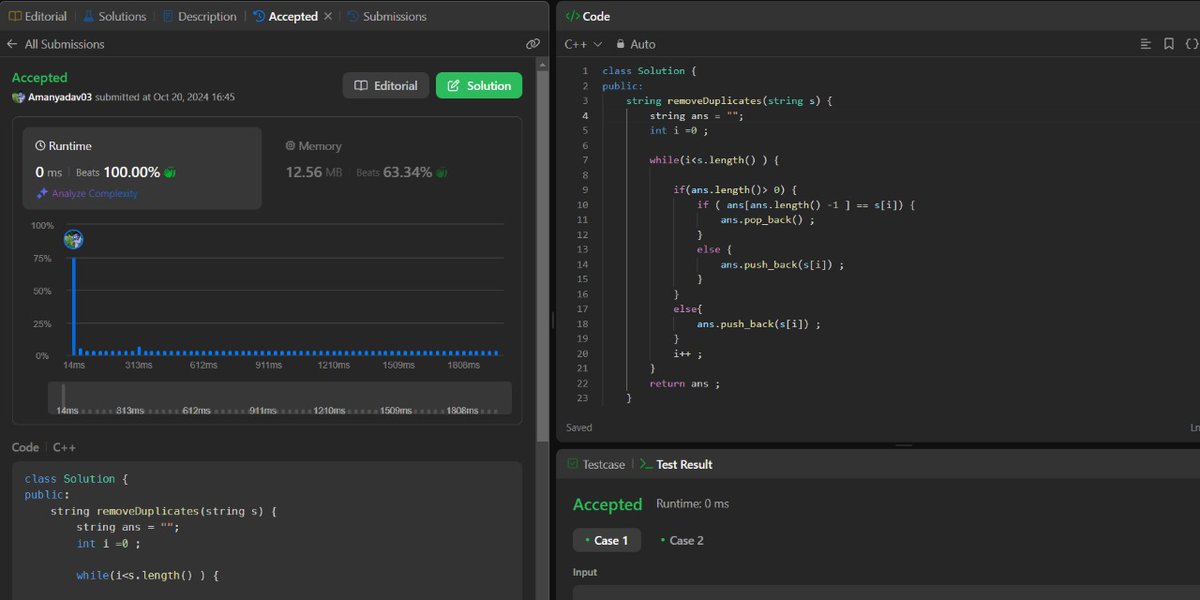Click the runtime range slider handle at 14ms
Screen dimensions: 1200x600
[63, 398]
